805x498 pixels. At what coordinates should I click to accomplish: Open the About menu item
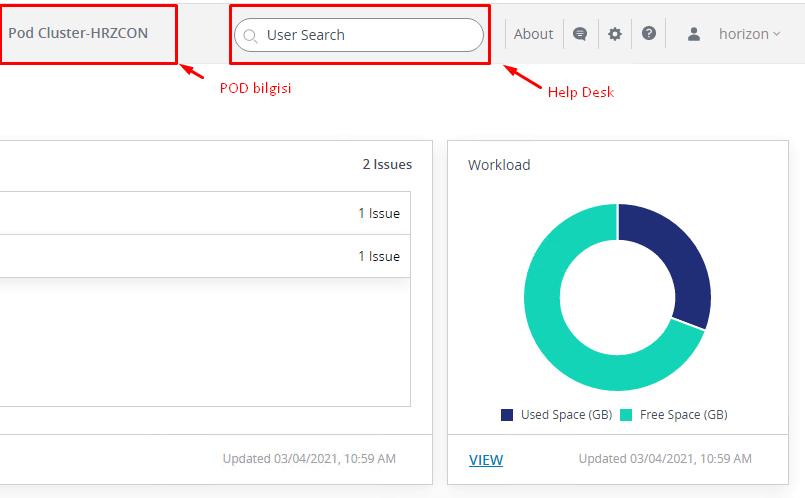click(533, 34)
